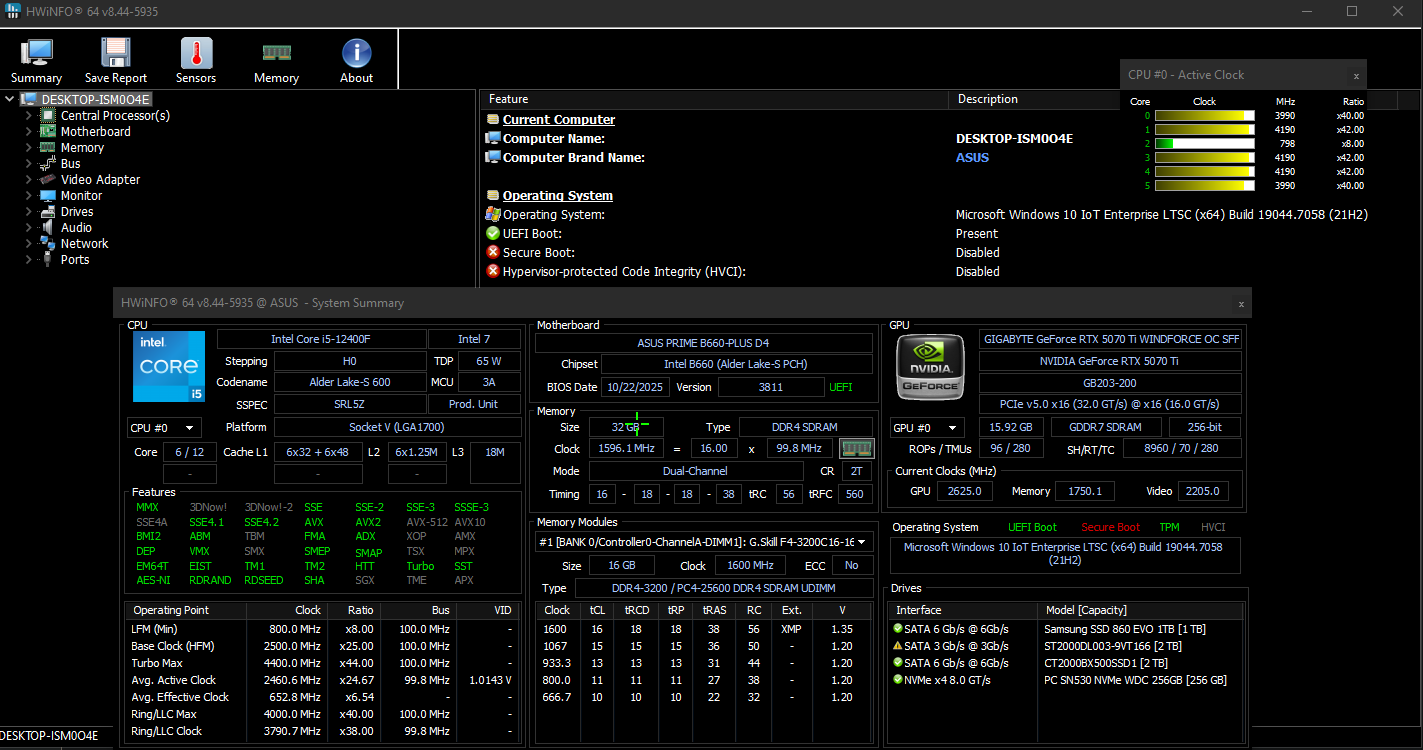This screenshot has height=750, width=1423.
Task: Click the XMP entry in the timings table
Action: [x=791, y=629]
